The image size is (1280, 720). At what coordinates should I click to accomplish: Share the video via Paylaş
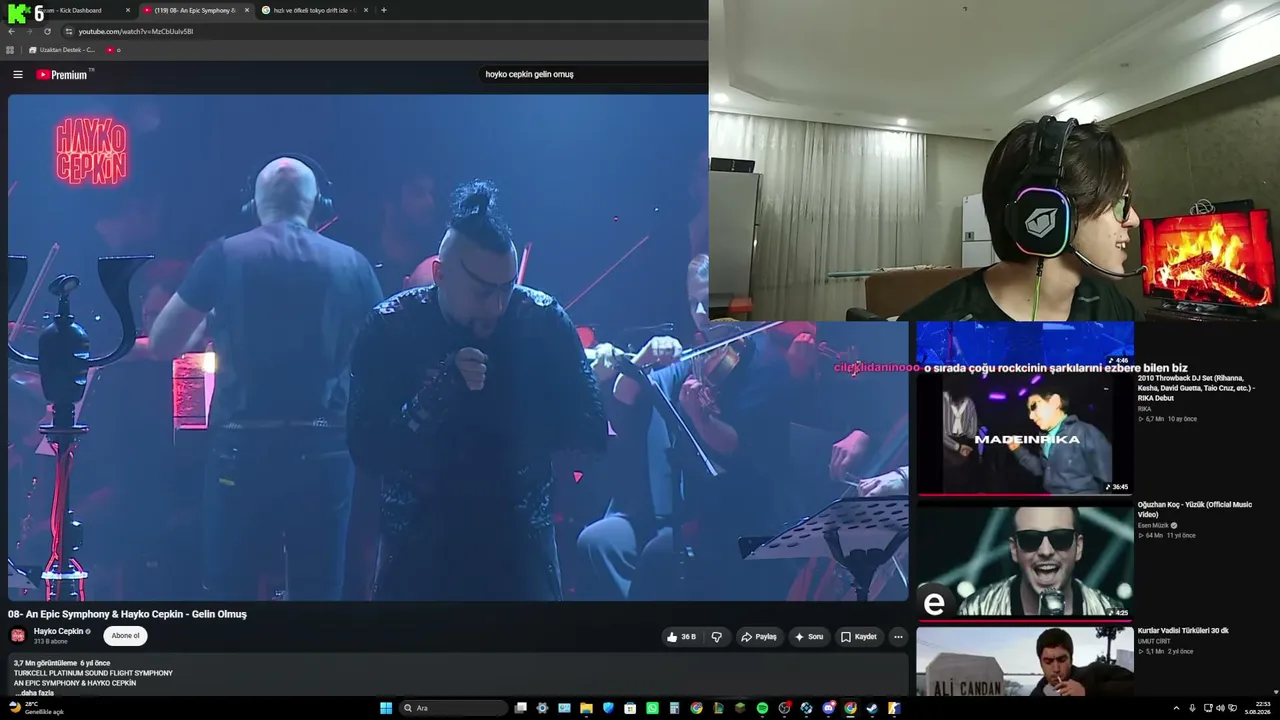[759, 637]
